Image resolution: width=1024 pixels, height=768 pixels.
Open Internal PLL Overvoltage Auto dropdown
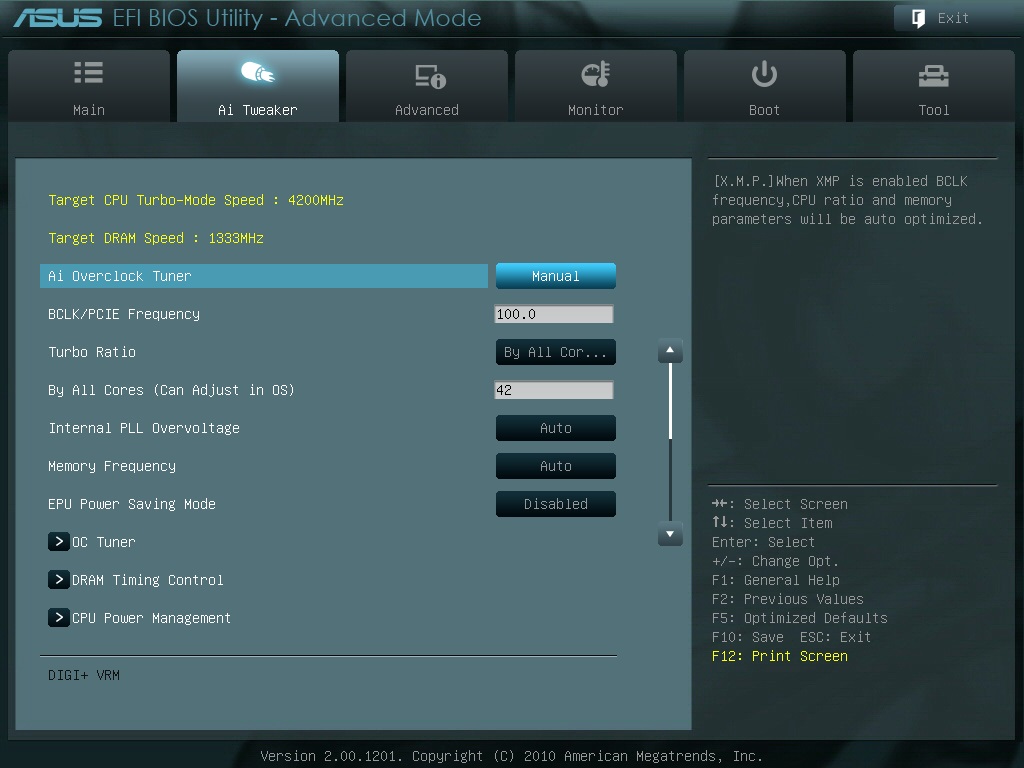tap(556, 428)
